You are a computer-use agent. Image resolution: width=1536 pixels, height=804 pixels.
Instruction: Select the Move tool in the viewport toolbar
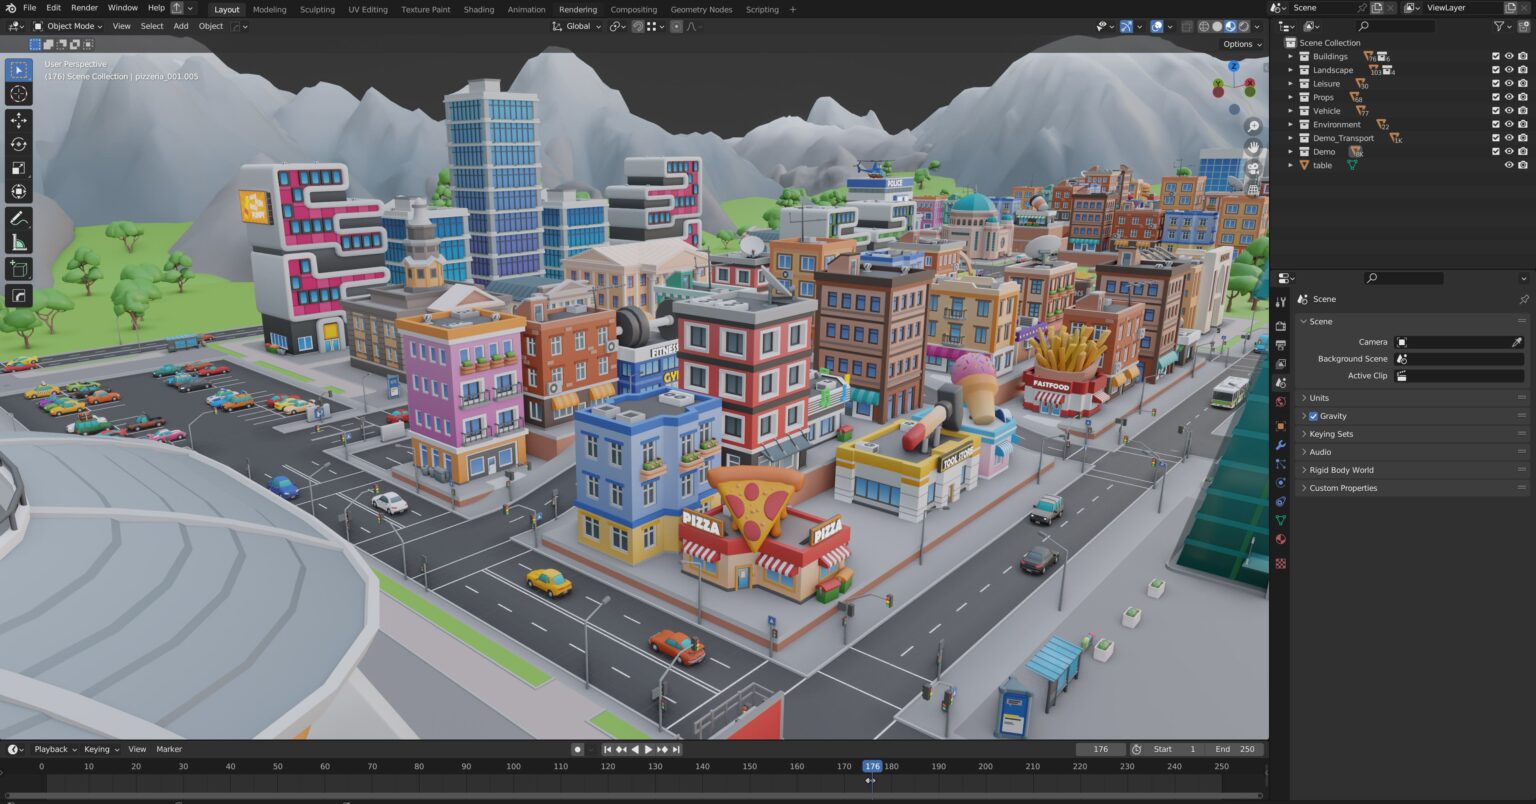[x=18, y=119]
